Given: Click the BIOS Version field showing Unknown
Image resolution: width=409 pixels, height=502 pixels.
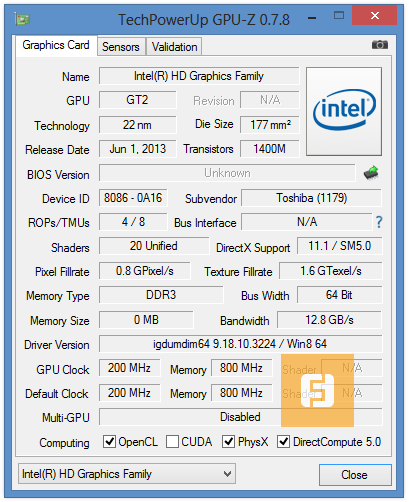Looking at the screenshot, I should (x=227, y=173).
